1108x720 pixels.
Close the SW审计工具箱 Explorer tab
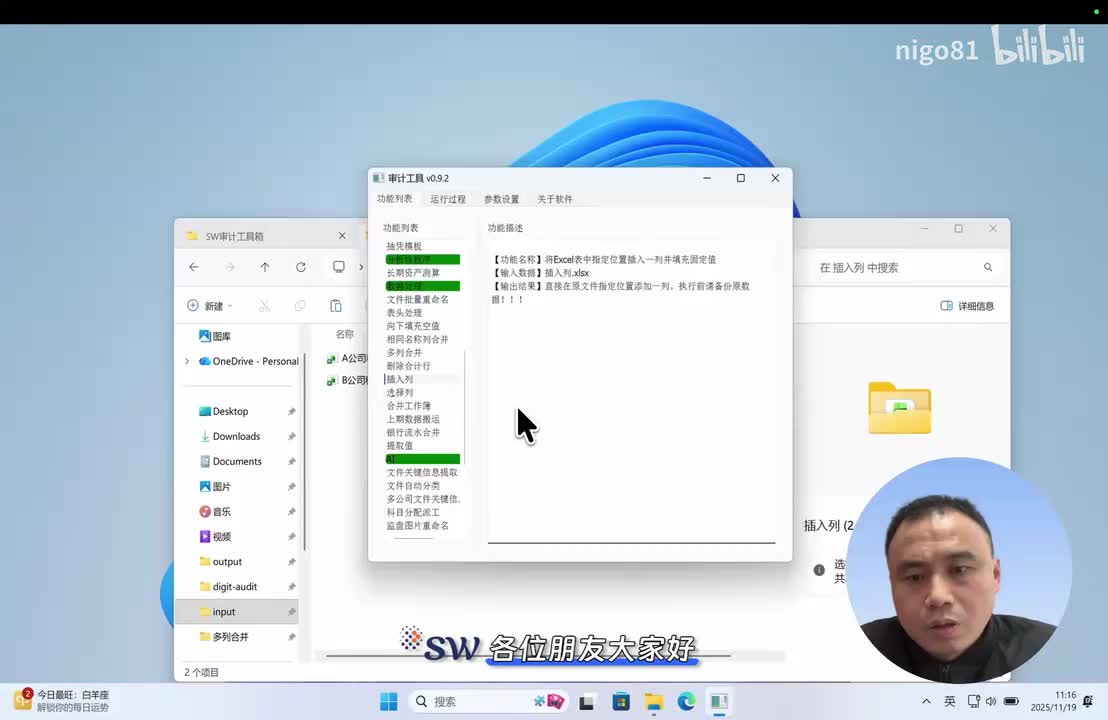pyautogui.click(x=342, y=236)
